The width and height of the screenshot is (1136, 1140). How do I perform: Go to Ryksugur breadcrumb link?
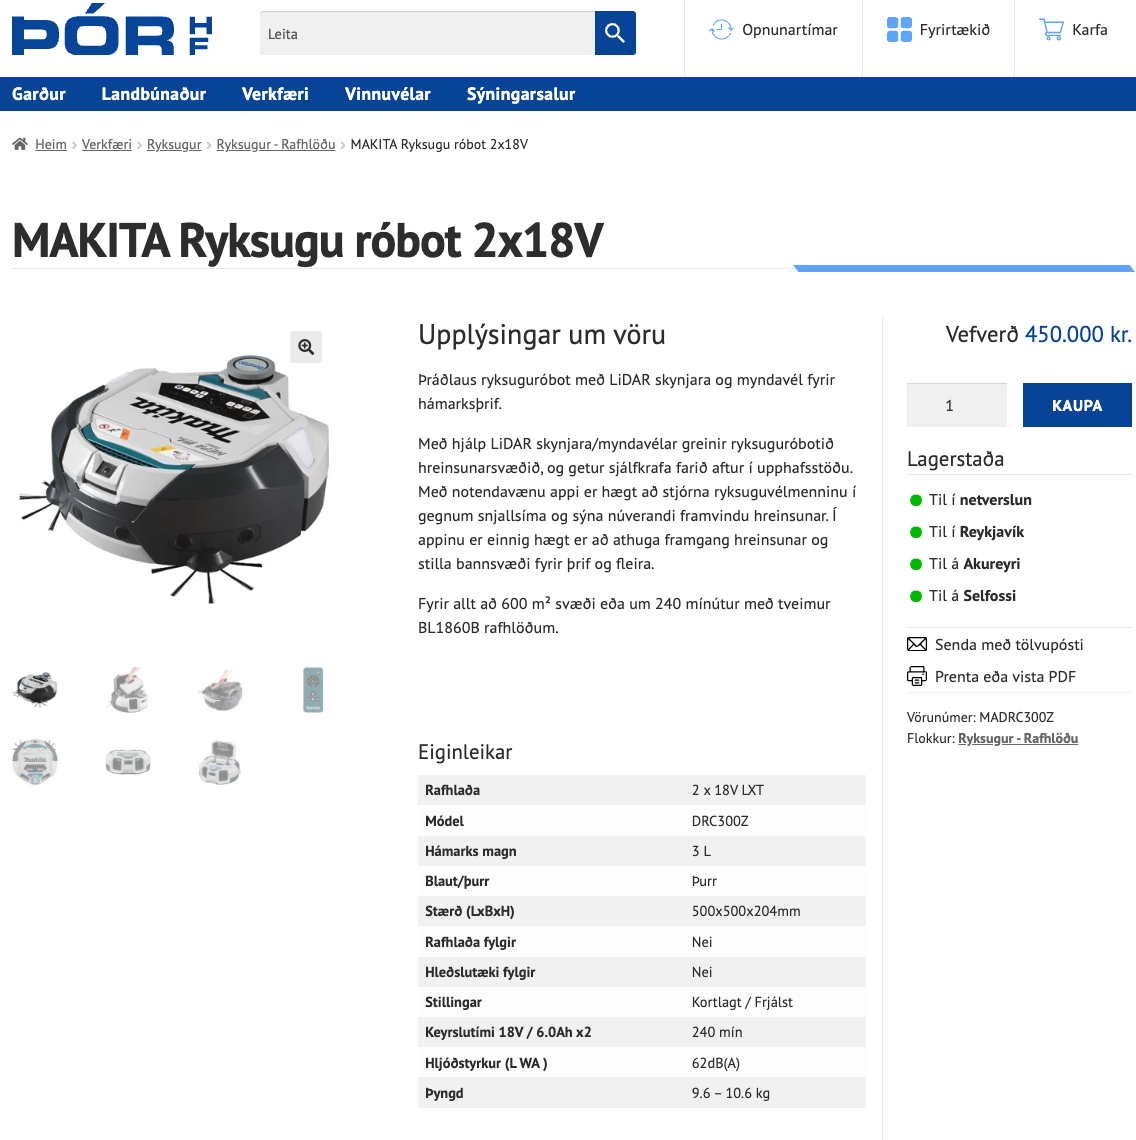click(x=174, y=144)
